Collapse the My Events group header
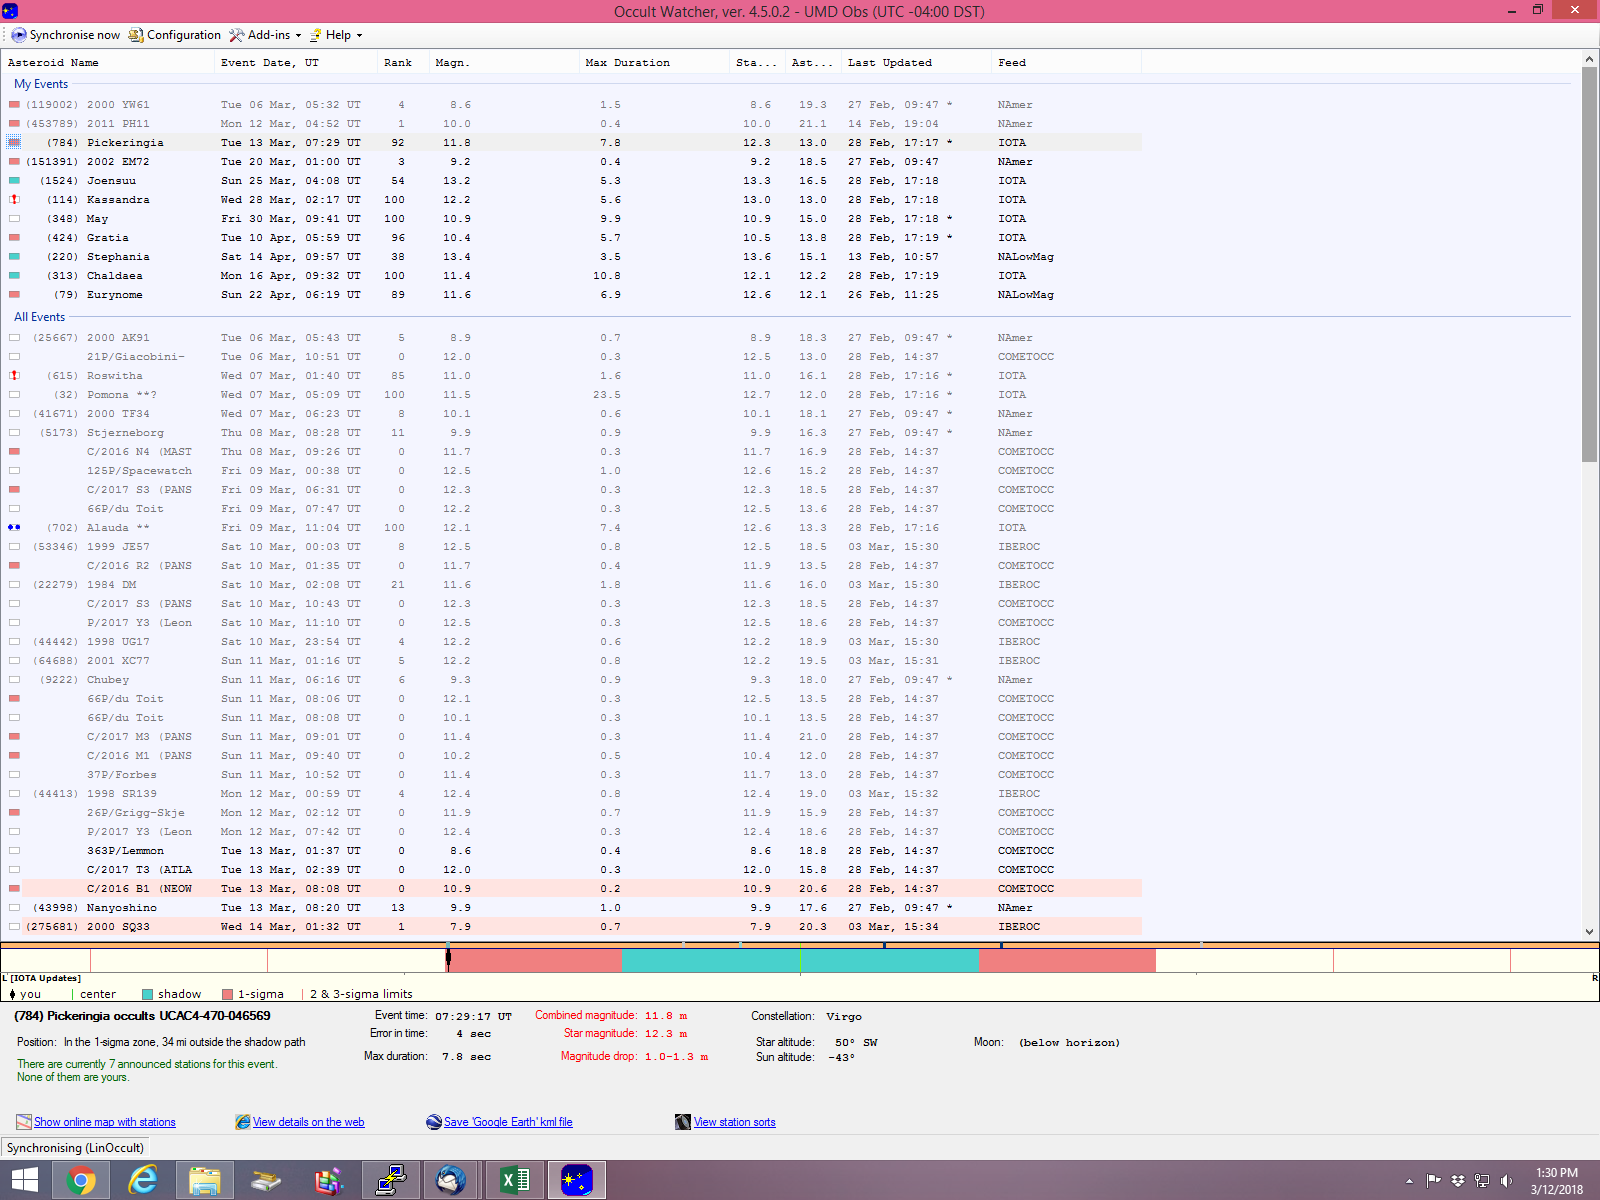 click(41, 84)
